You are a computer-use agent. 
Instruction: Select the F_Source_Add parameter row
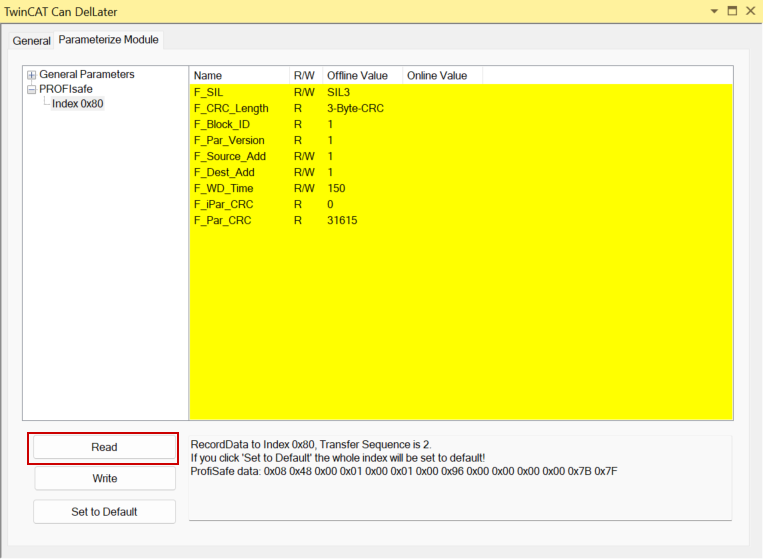click(x=461, y=157)
